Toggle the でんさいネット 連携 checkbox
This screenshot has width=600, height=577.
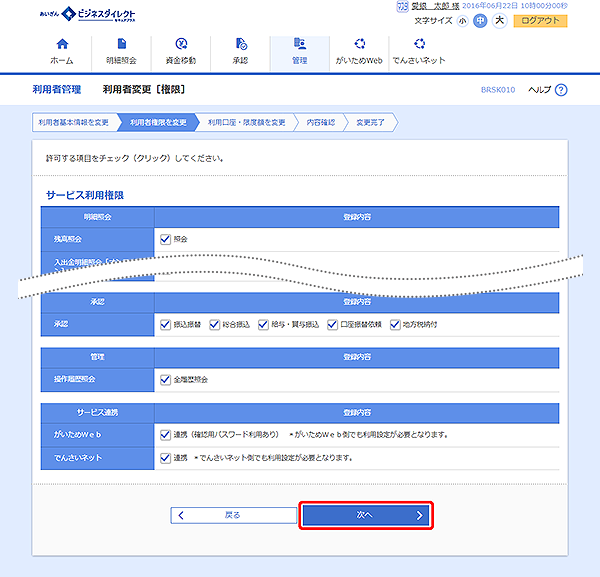pyautogui.click(x=165, y=458)
